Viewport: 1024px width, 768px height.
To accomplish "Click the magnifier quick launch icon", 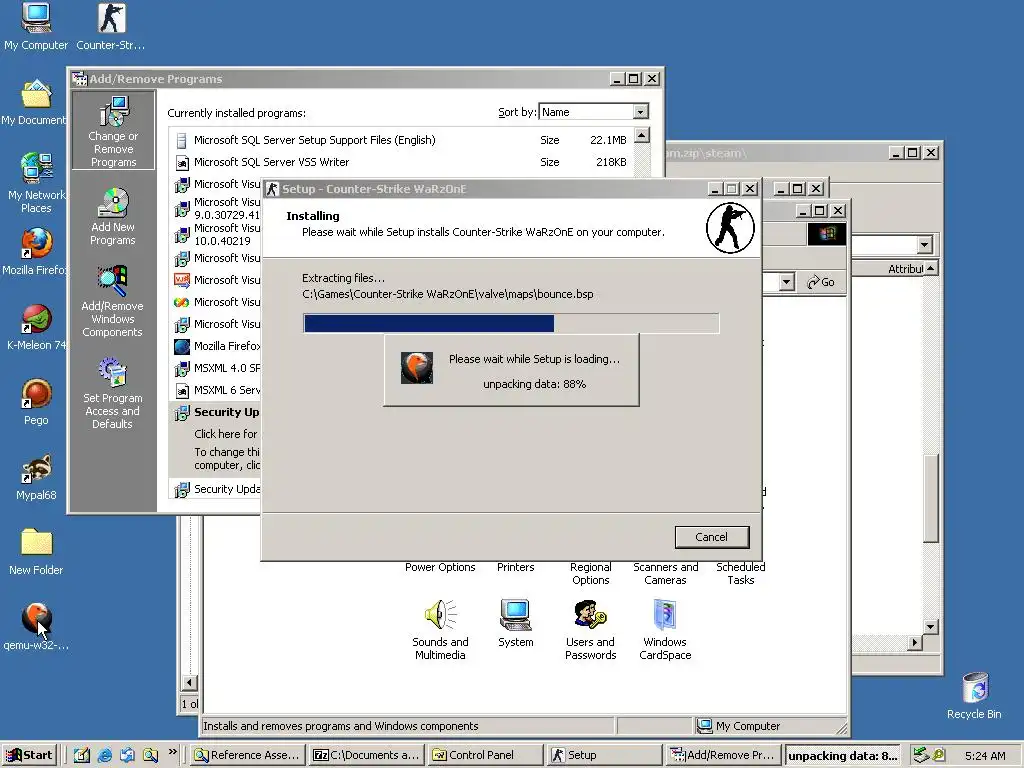I will 150,755.
